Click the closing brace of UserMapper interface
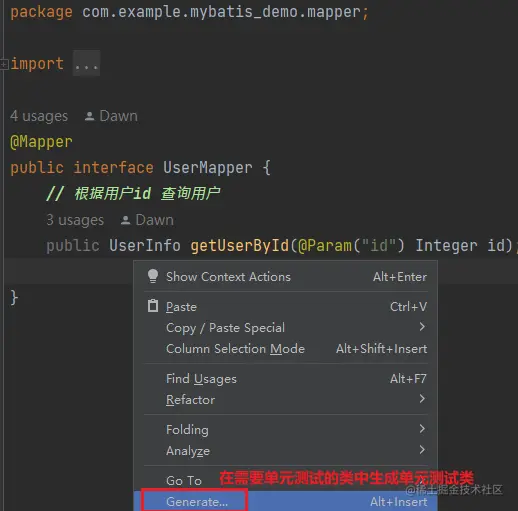The width and height of the screenshot is (518, 511). [x=14, y=297]
